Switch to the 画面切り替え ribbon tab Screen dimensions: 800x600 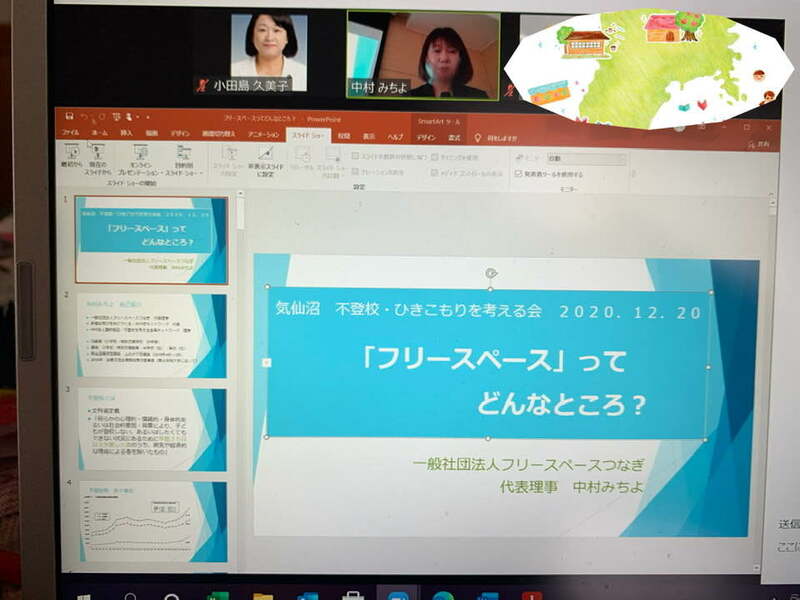click(218, 134)
